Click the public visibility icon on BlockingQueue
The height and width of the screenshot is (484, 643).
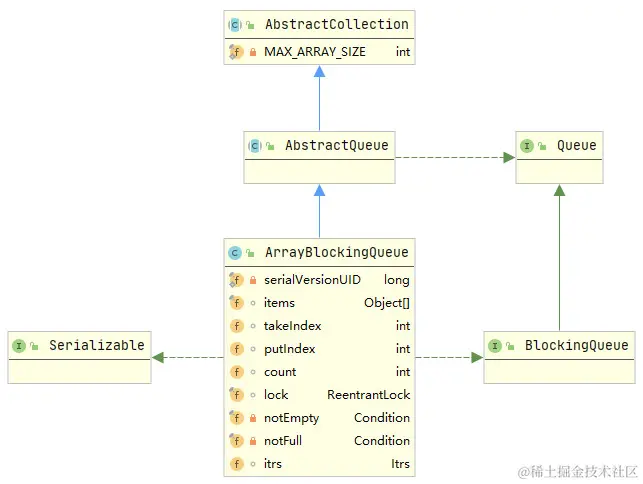510,346
